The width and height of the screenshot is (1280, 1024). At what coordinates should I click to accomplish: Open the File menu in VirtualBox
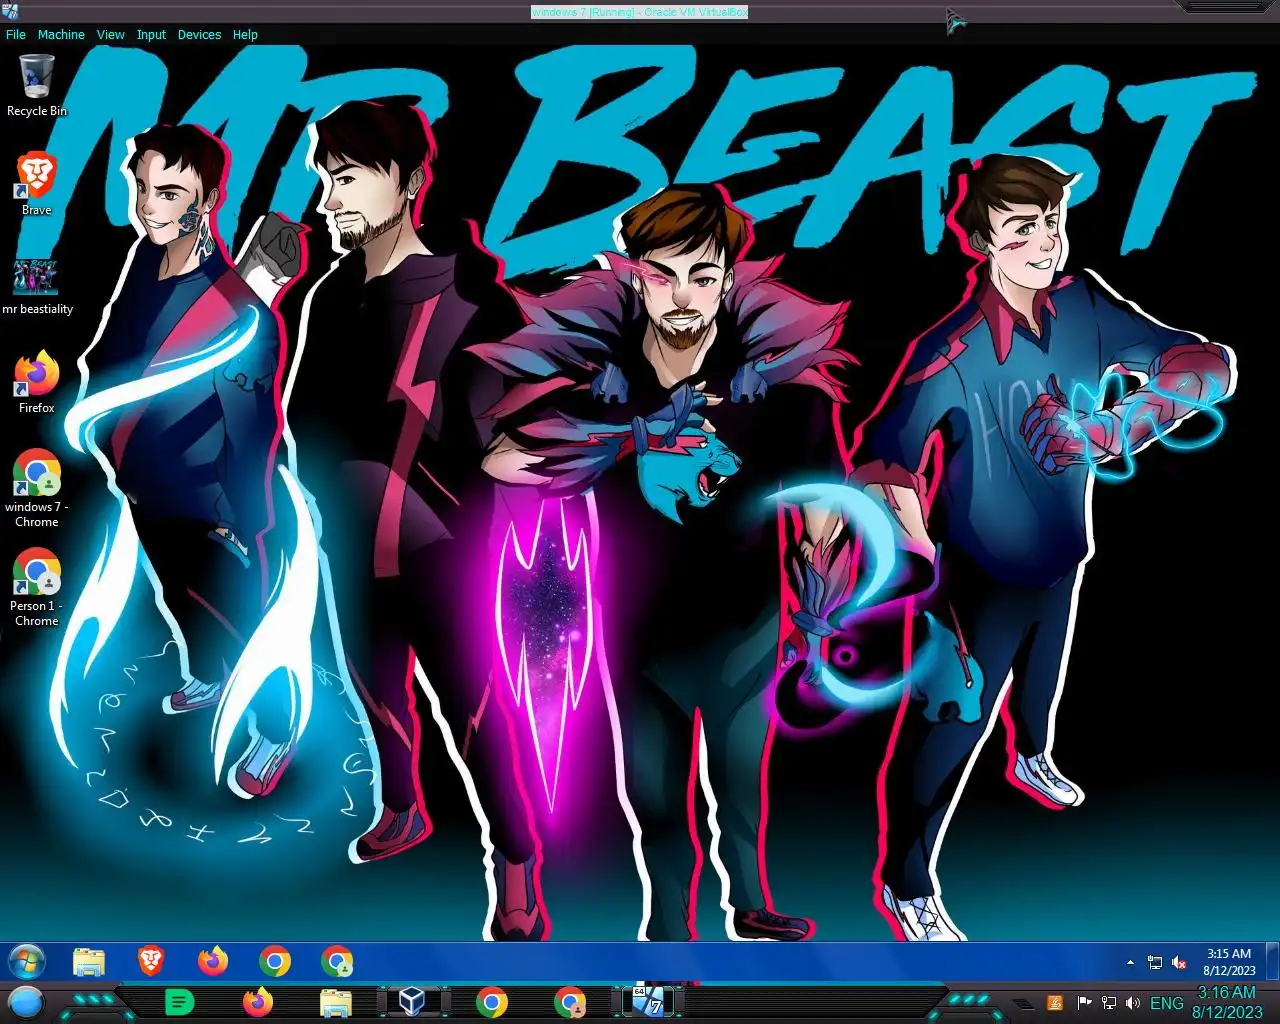tap(16, 34)
